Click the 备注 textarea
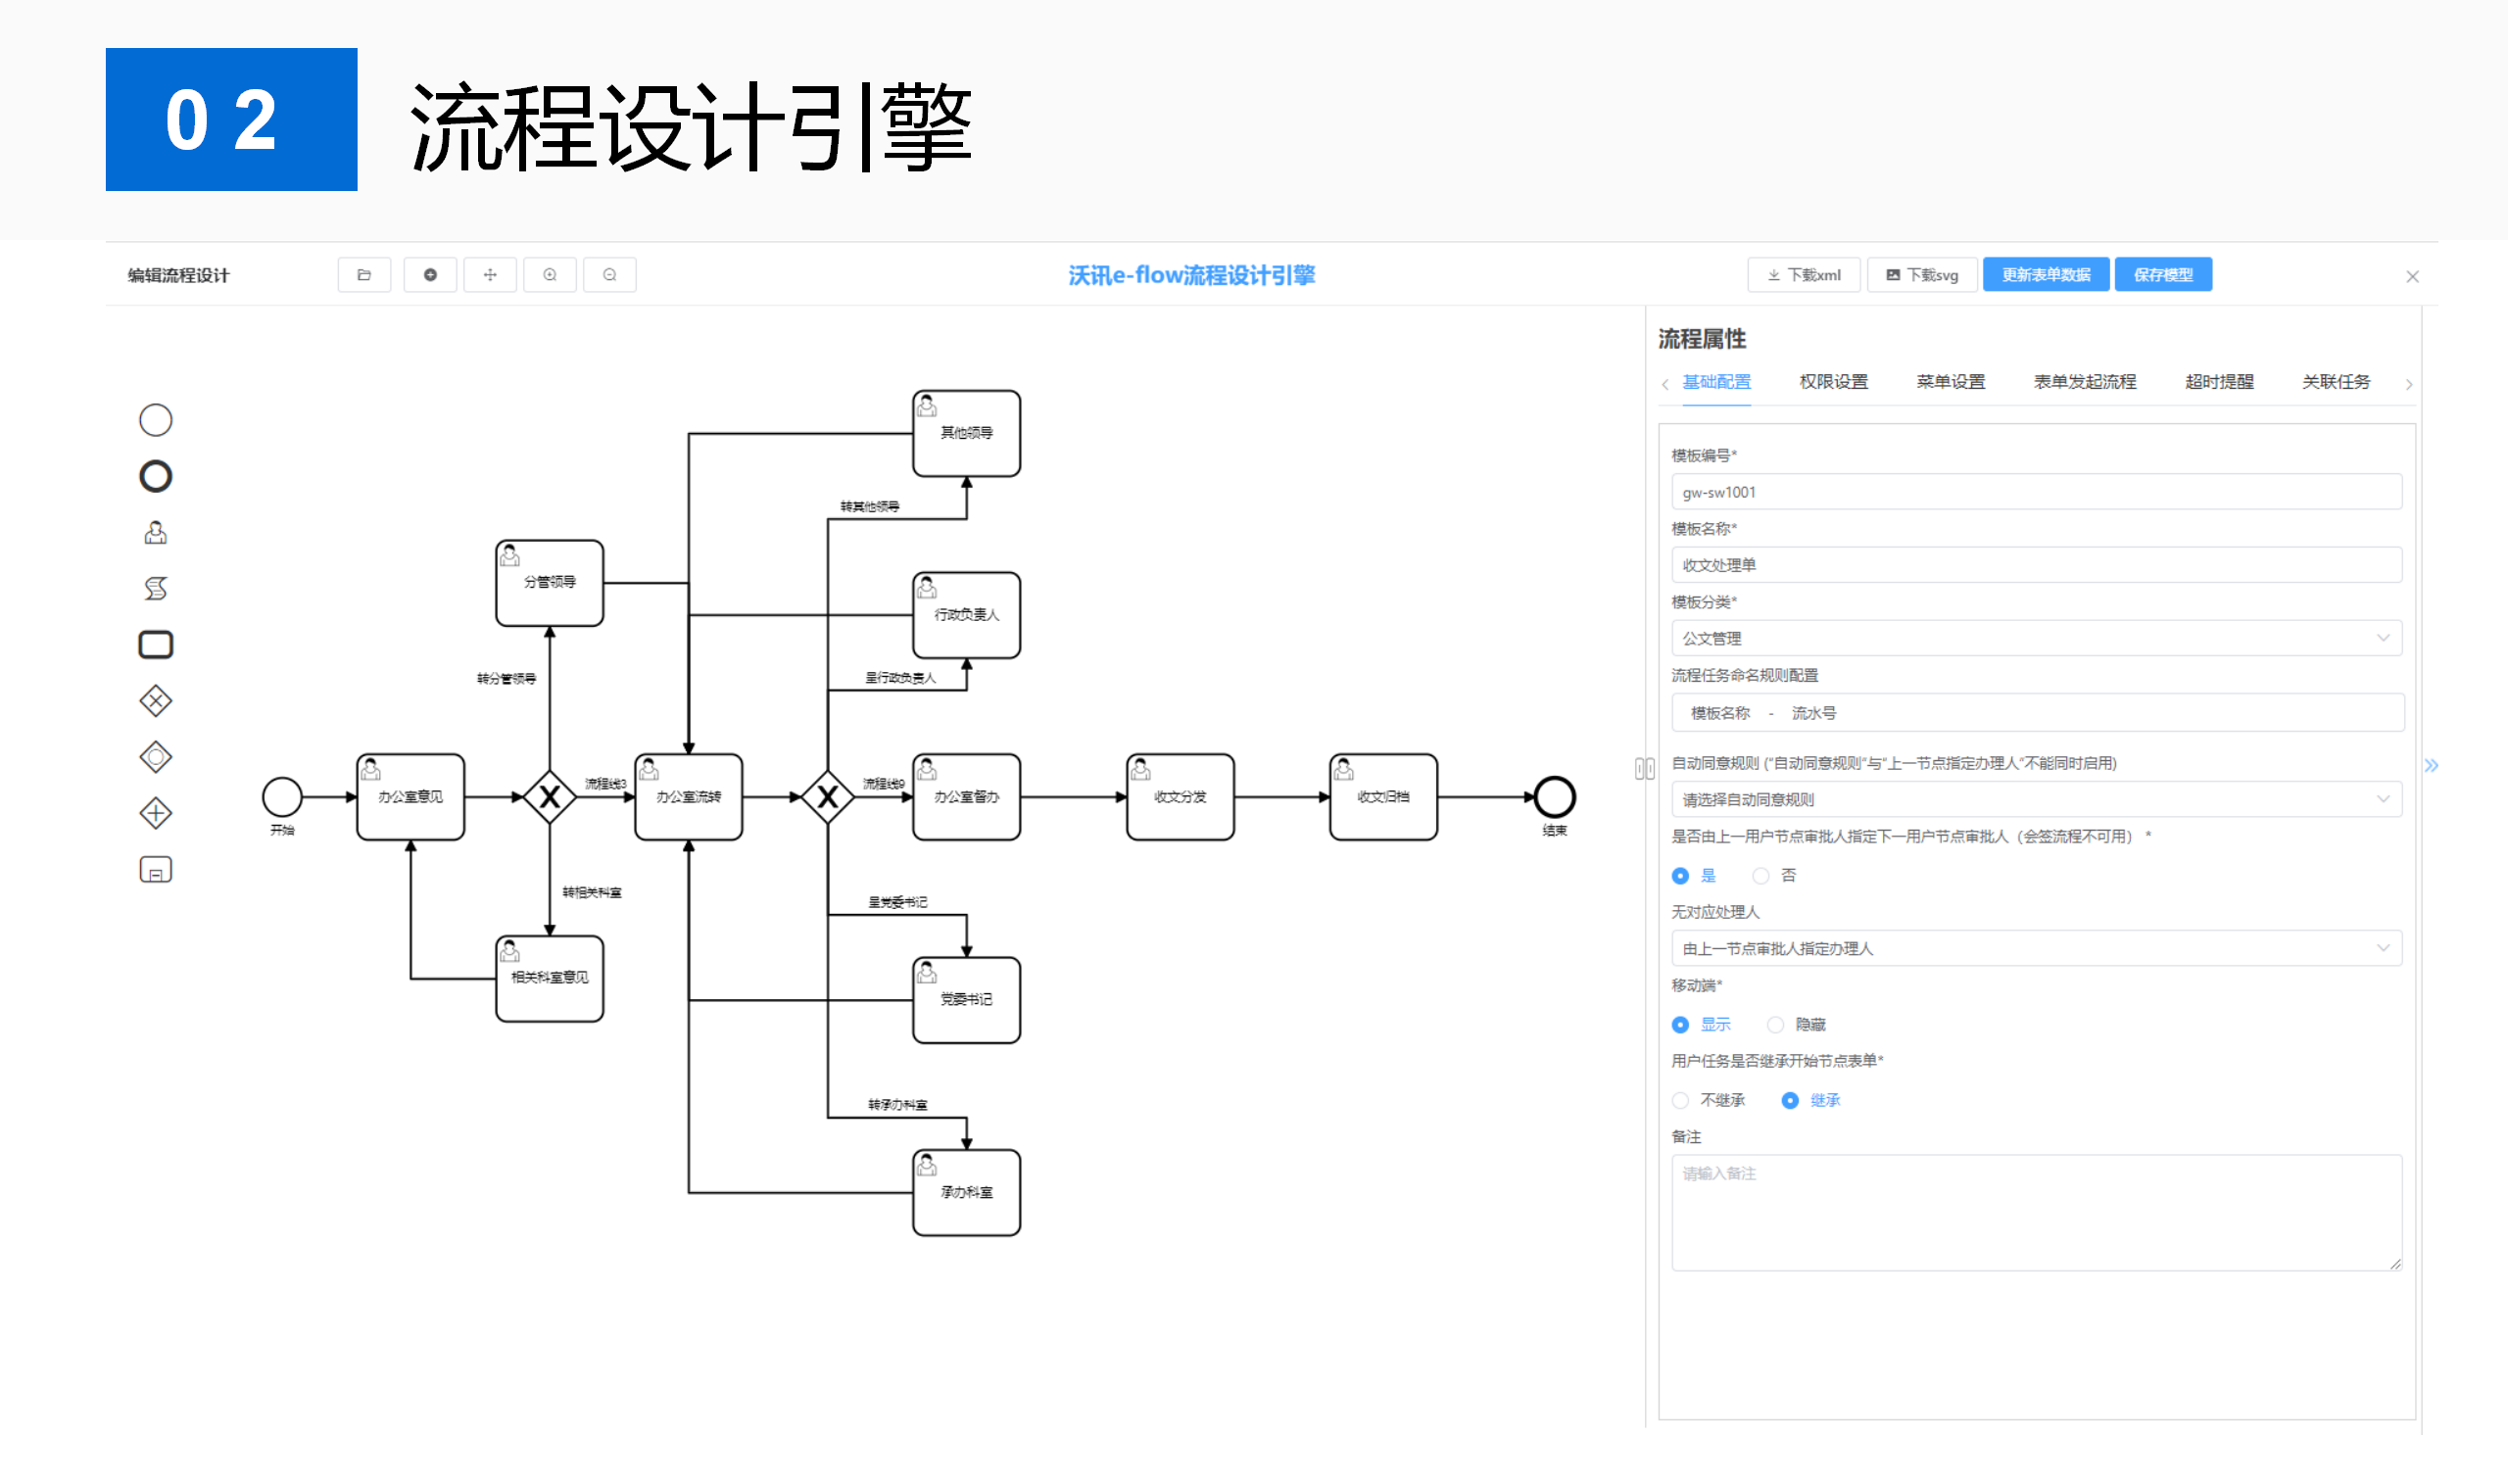This screenshot has height=1484, width=2508. click(2036, 1213)
